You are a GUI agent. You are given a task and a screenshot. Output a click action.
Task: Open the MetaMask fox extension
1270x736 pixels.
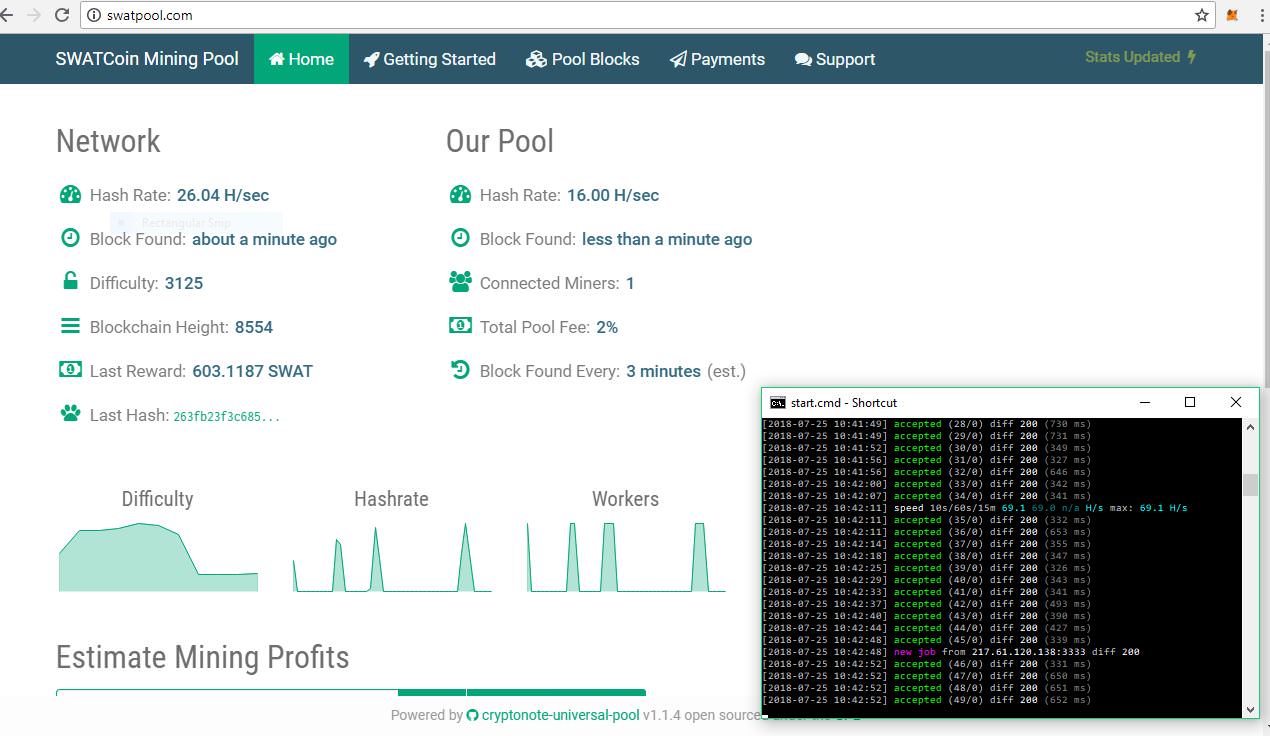(1233, 15)
